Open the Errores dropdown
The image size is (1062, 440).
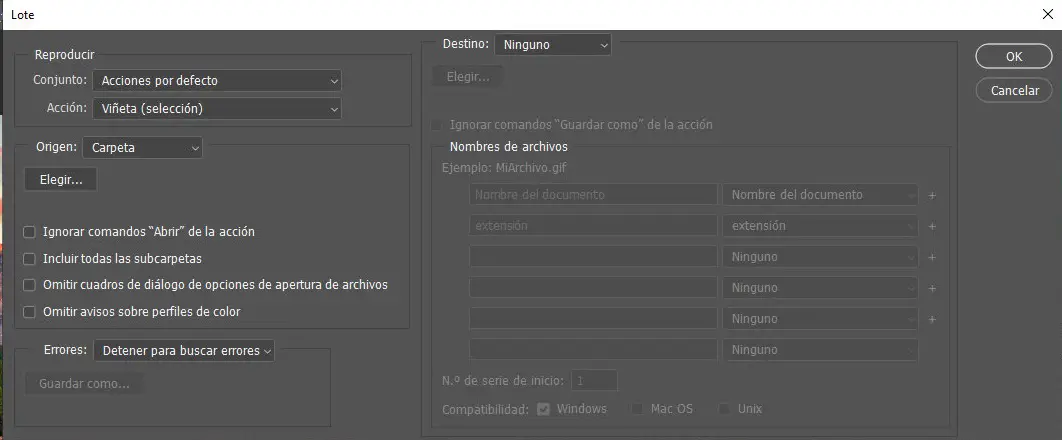(184, 351)
